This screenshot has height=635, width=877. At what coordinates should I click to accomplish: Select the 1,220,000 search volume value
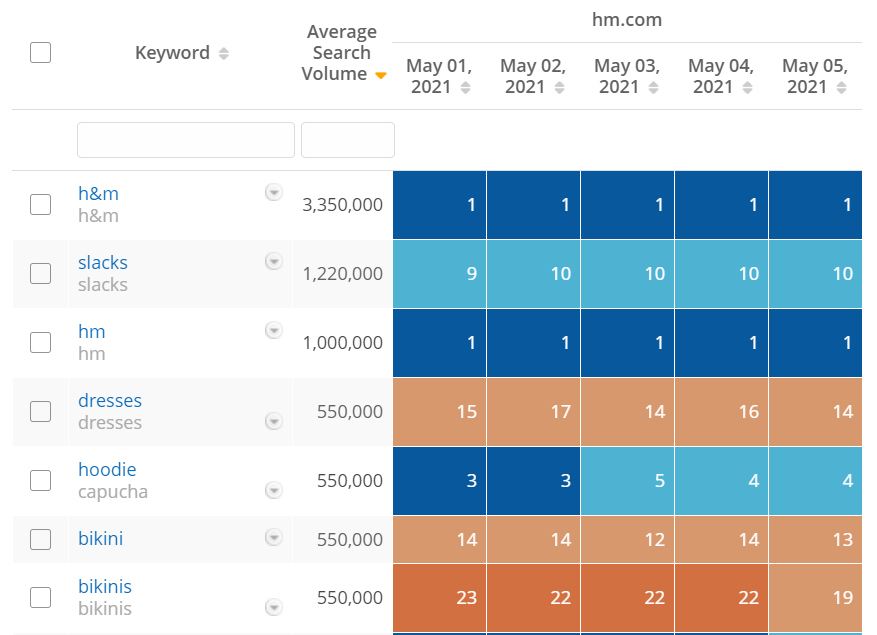point(342,274)
